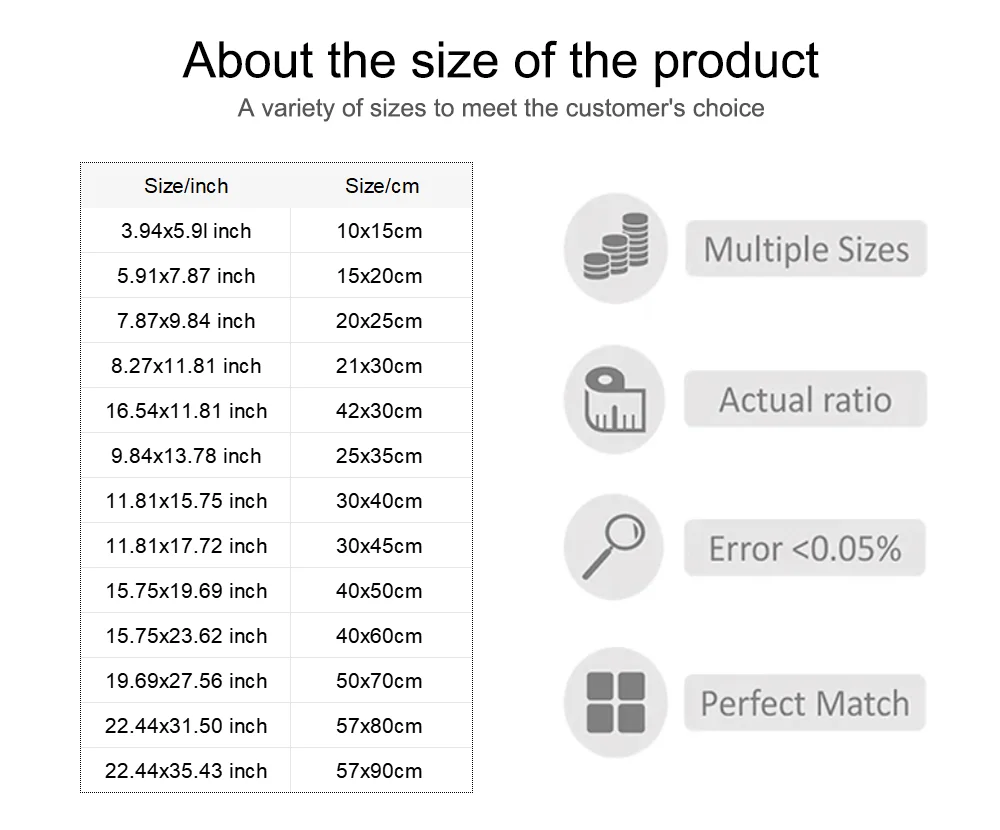Click the Size/inch column header
Image resolution: width=1000 pixels, height=830 pixels.
click(x=186, y=186)
